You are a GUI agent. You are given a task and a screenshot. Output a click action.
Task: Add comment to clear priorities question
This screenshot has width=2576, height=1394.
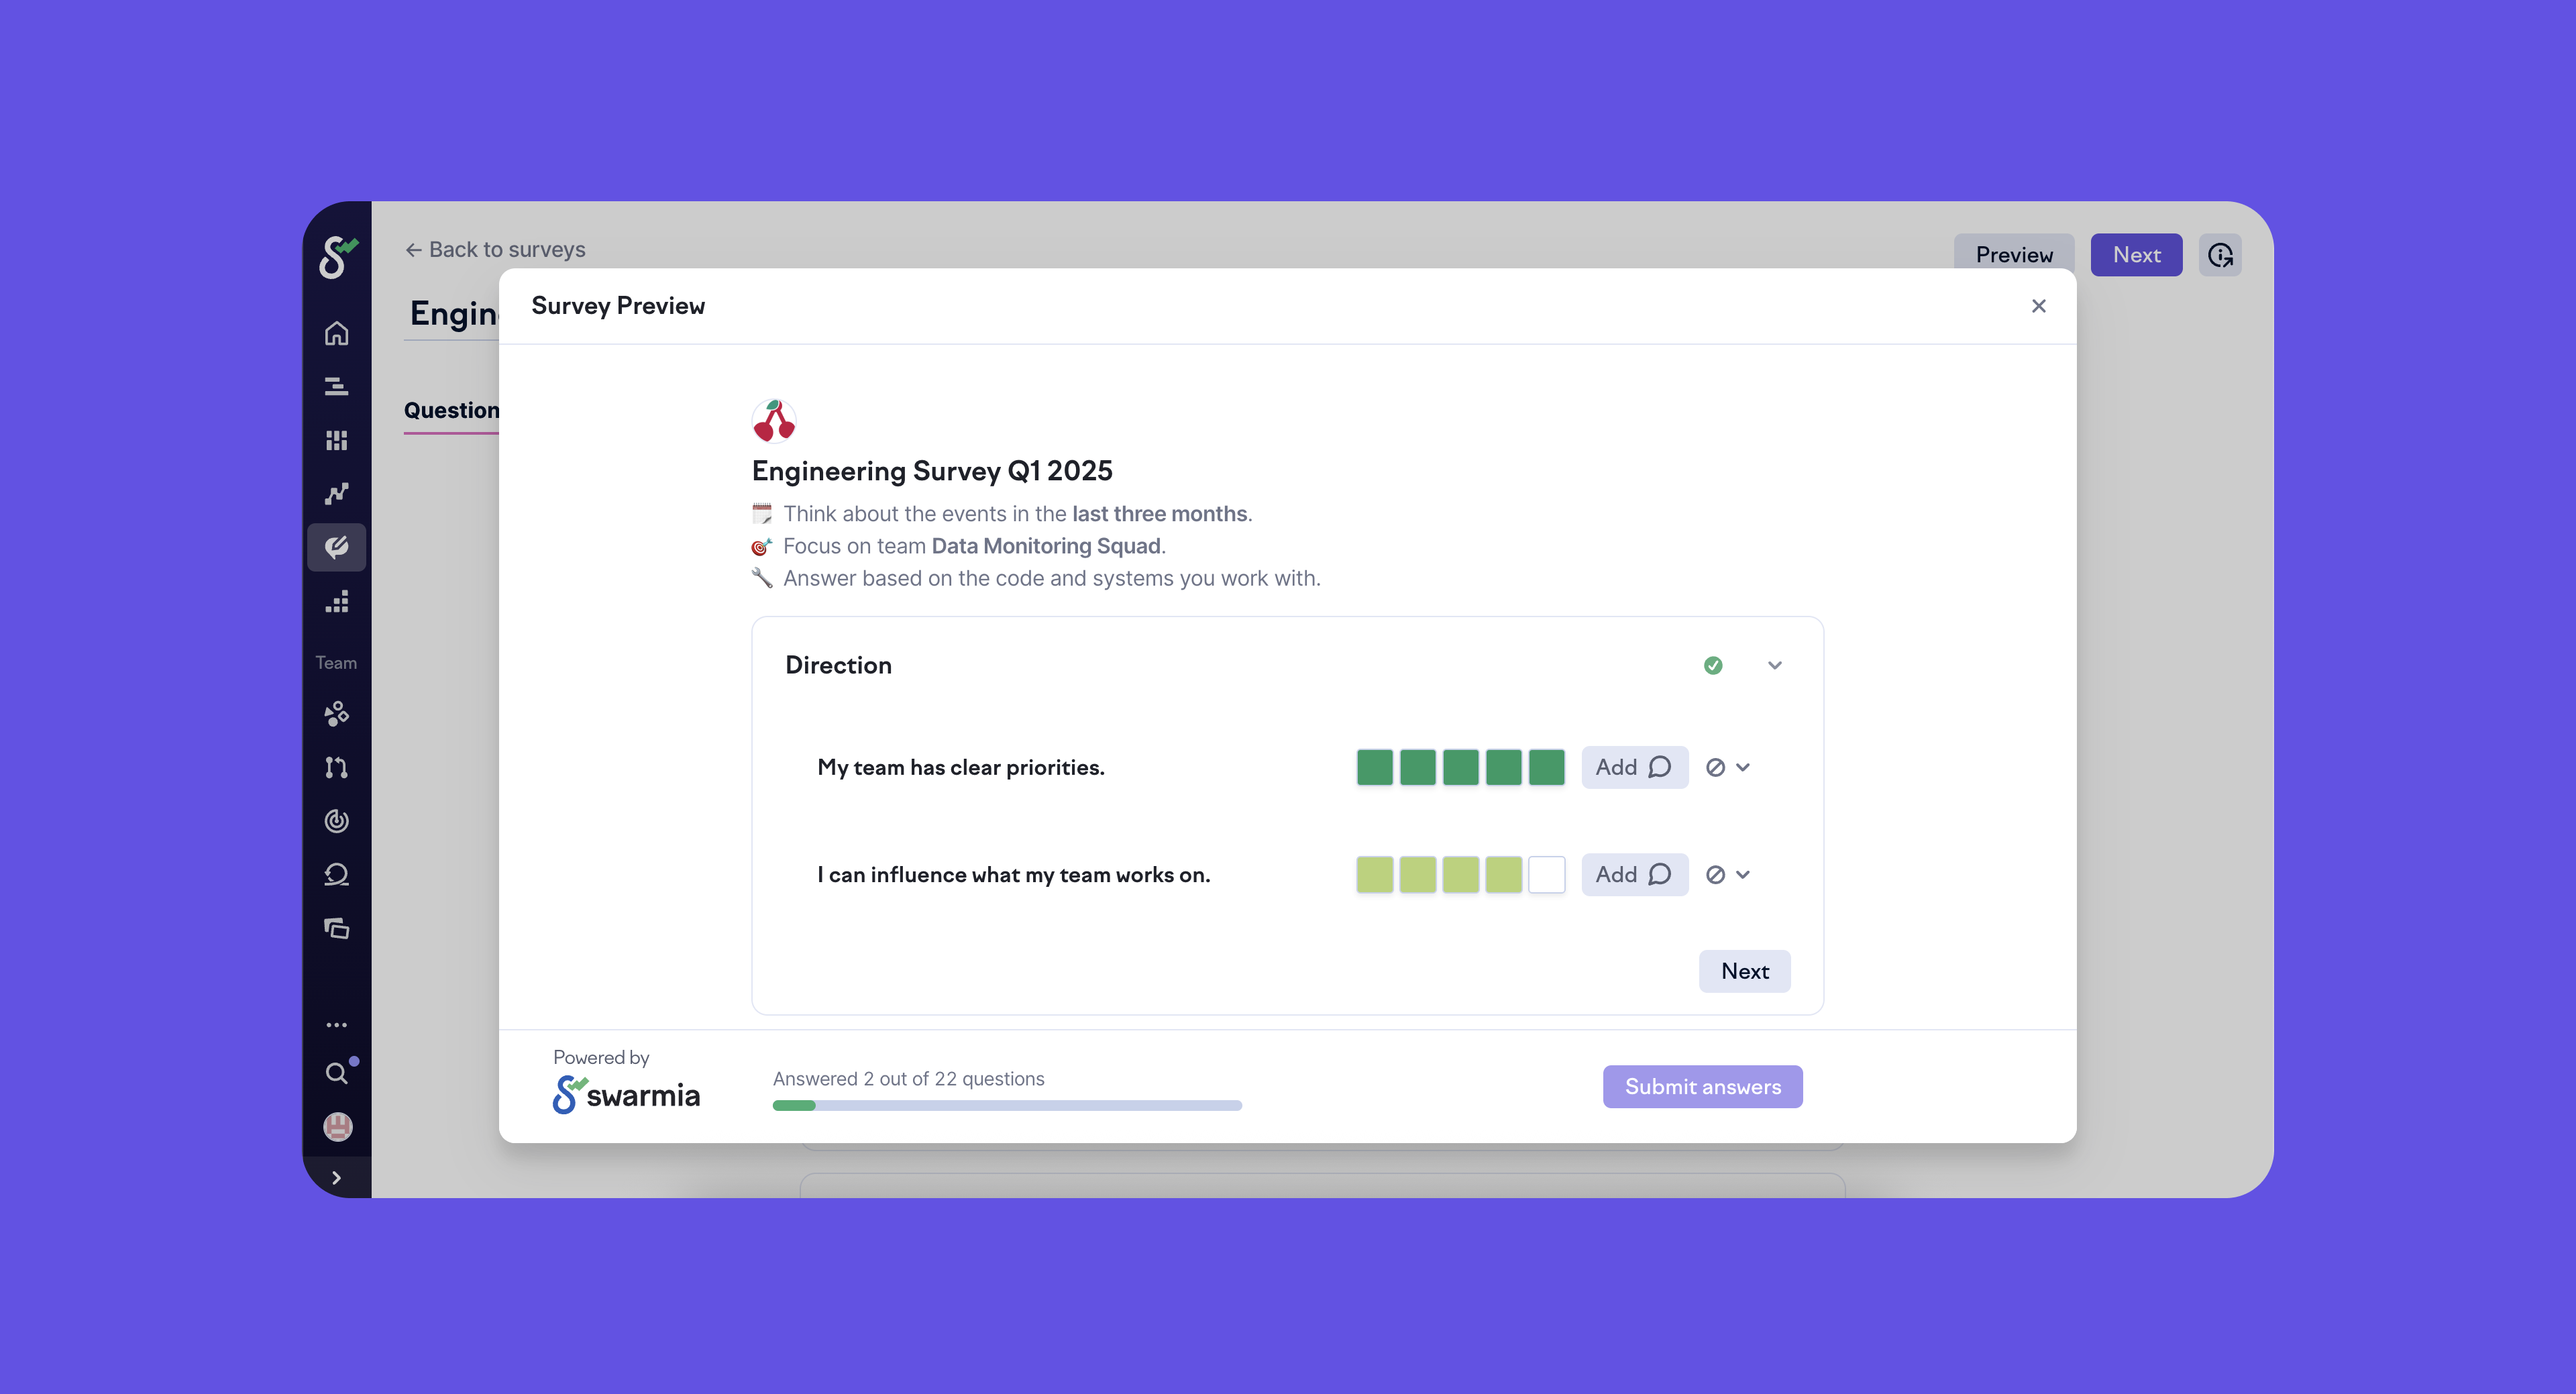pyautogui.click(x=1634, y=767)
